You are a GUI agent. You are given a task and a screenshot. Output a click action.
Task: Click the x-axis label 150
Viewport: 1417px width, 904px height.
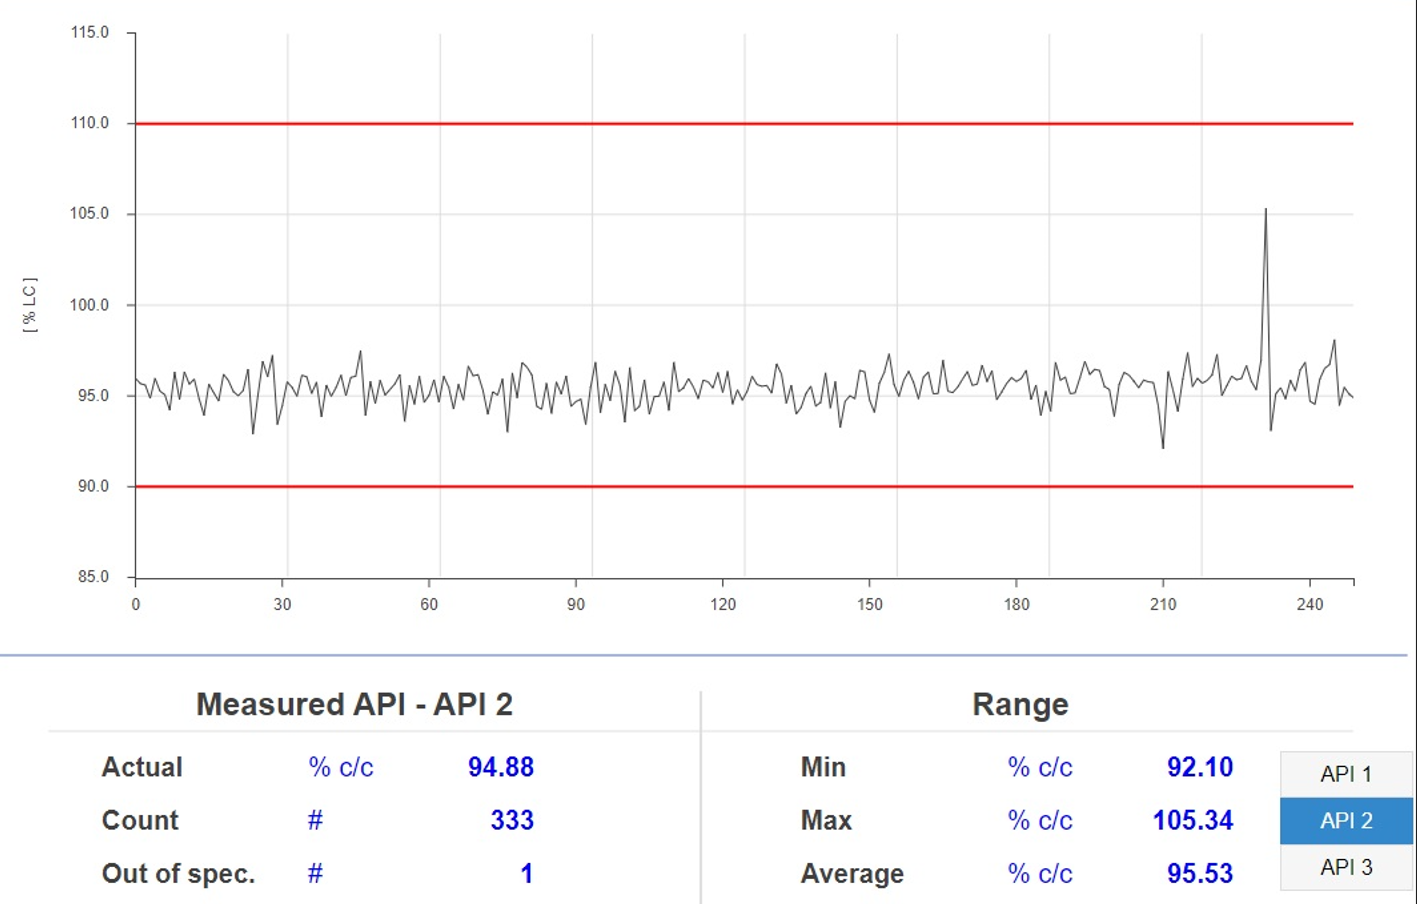(x=870, y=604)
